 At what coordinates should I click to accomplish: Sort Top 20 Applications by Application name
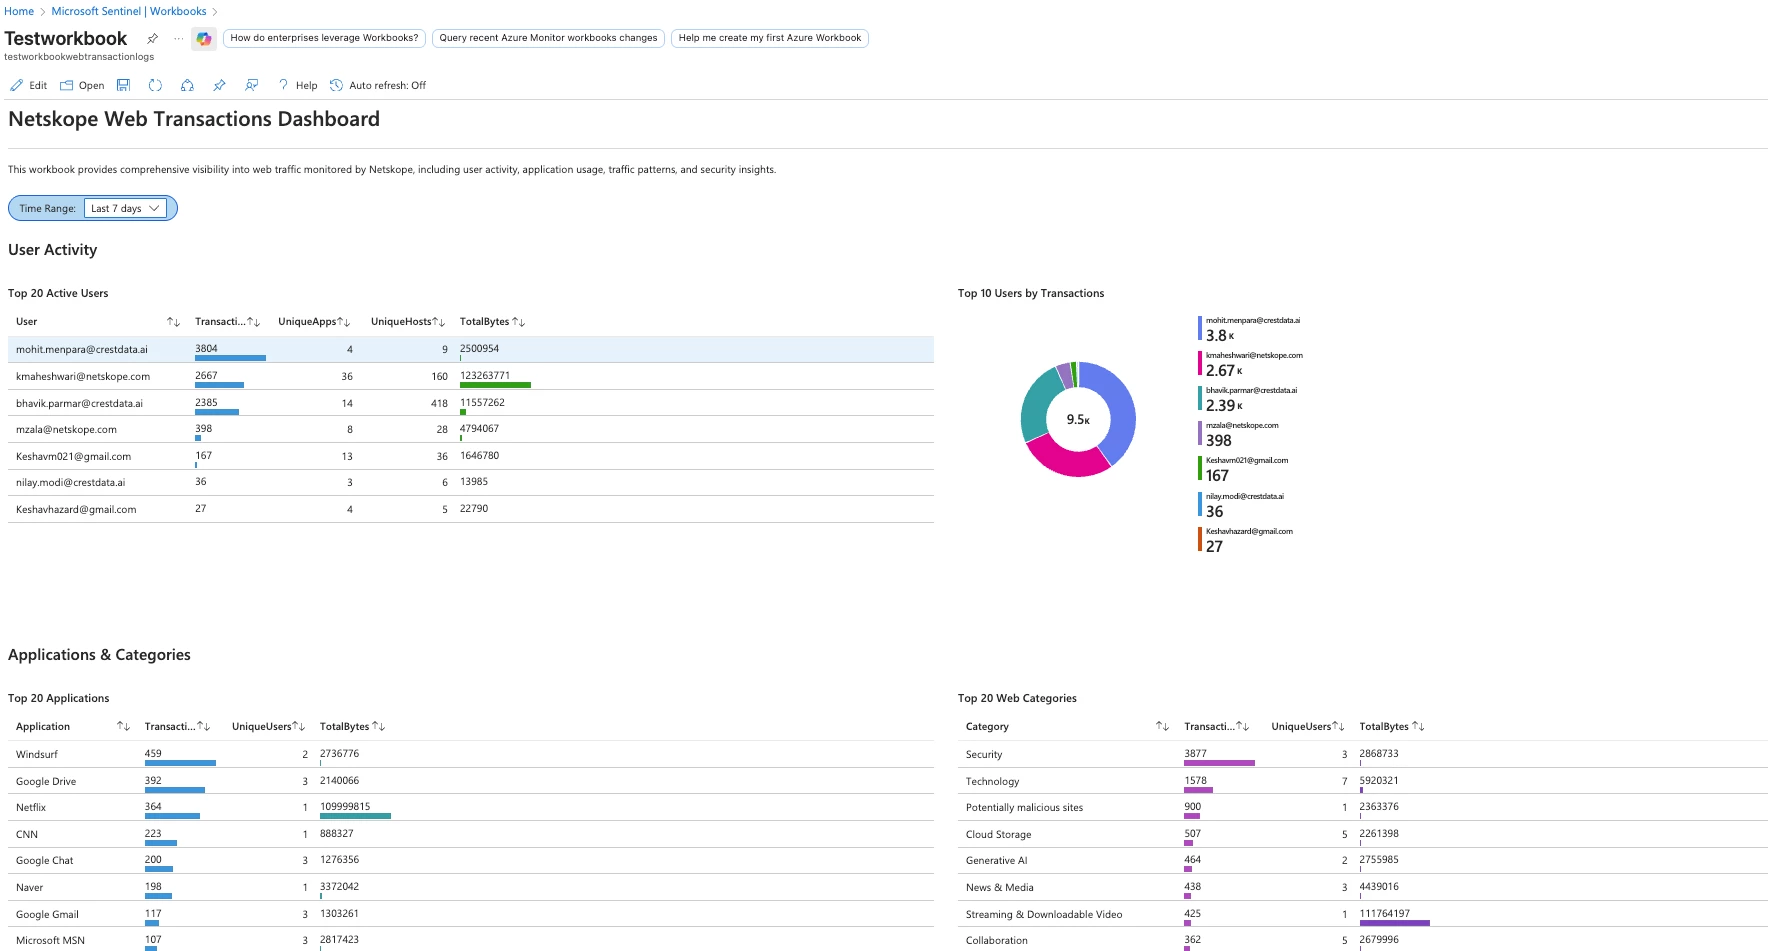pyautogui.click(x=123, y=727)
